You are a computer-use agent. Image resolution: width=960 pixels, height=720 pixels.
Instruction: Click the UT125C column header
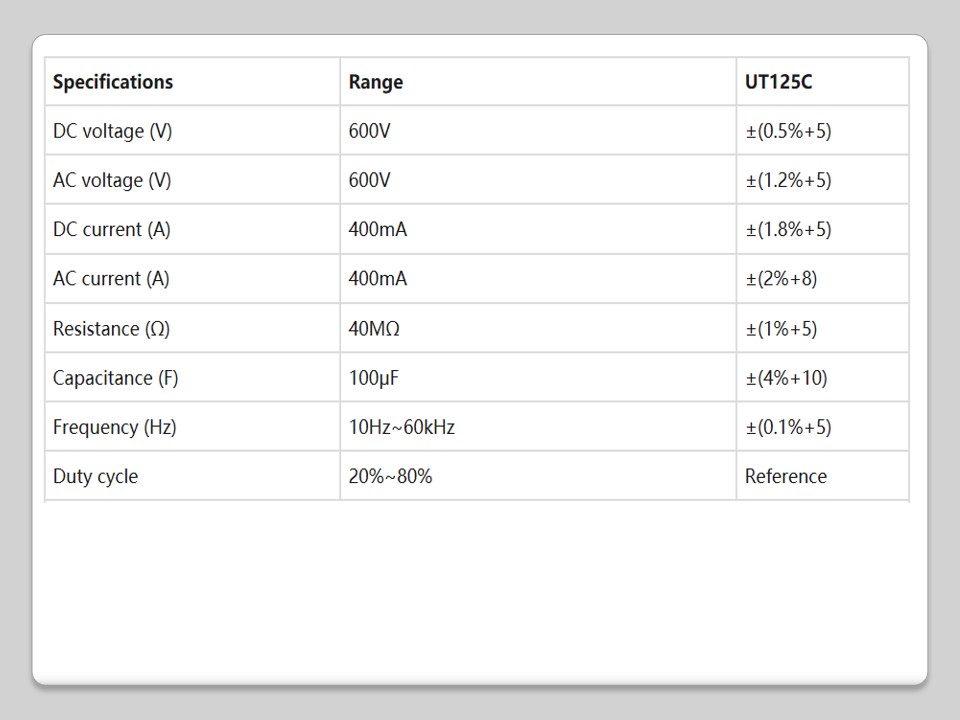click(778, 82)
